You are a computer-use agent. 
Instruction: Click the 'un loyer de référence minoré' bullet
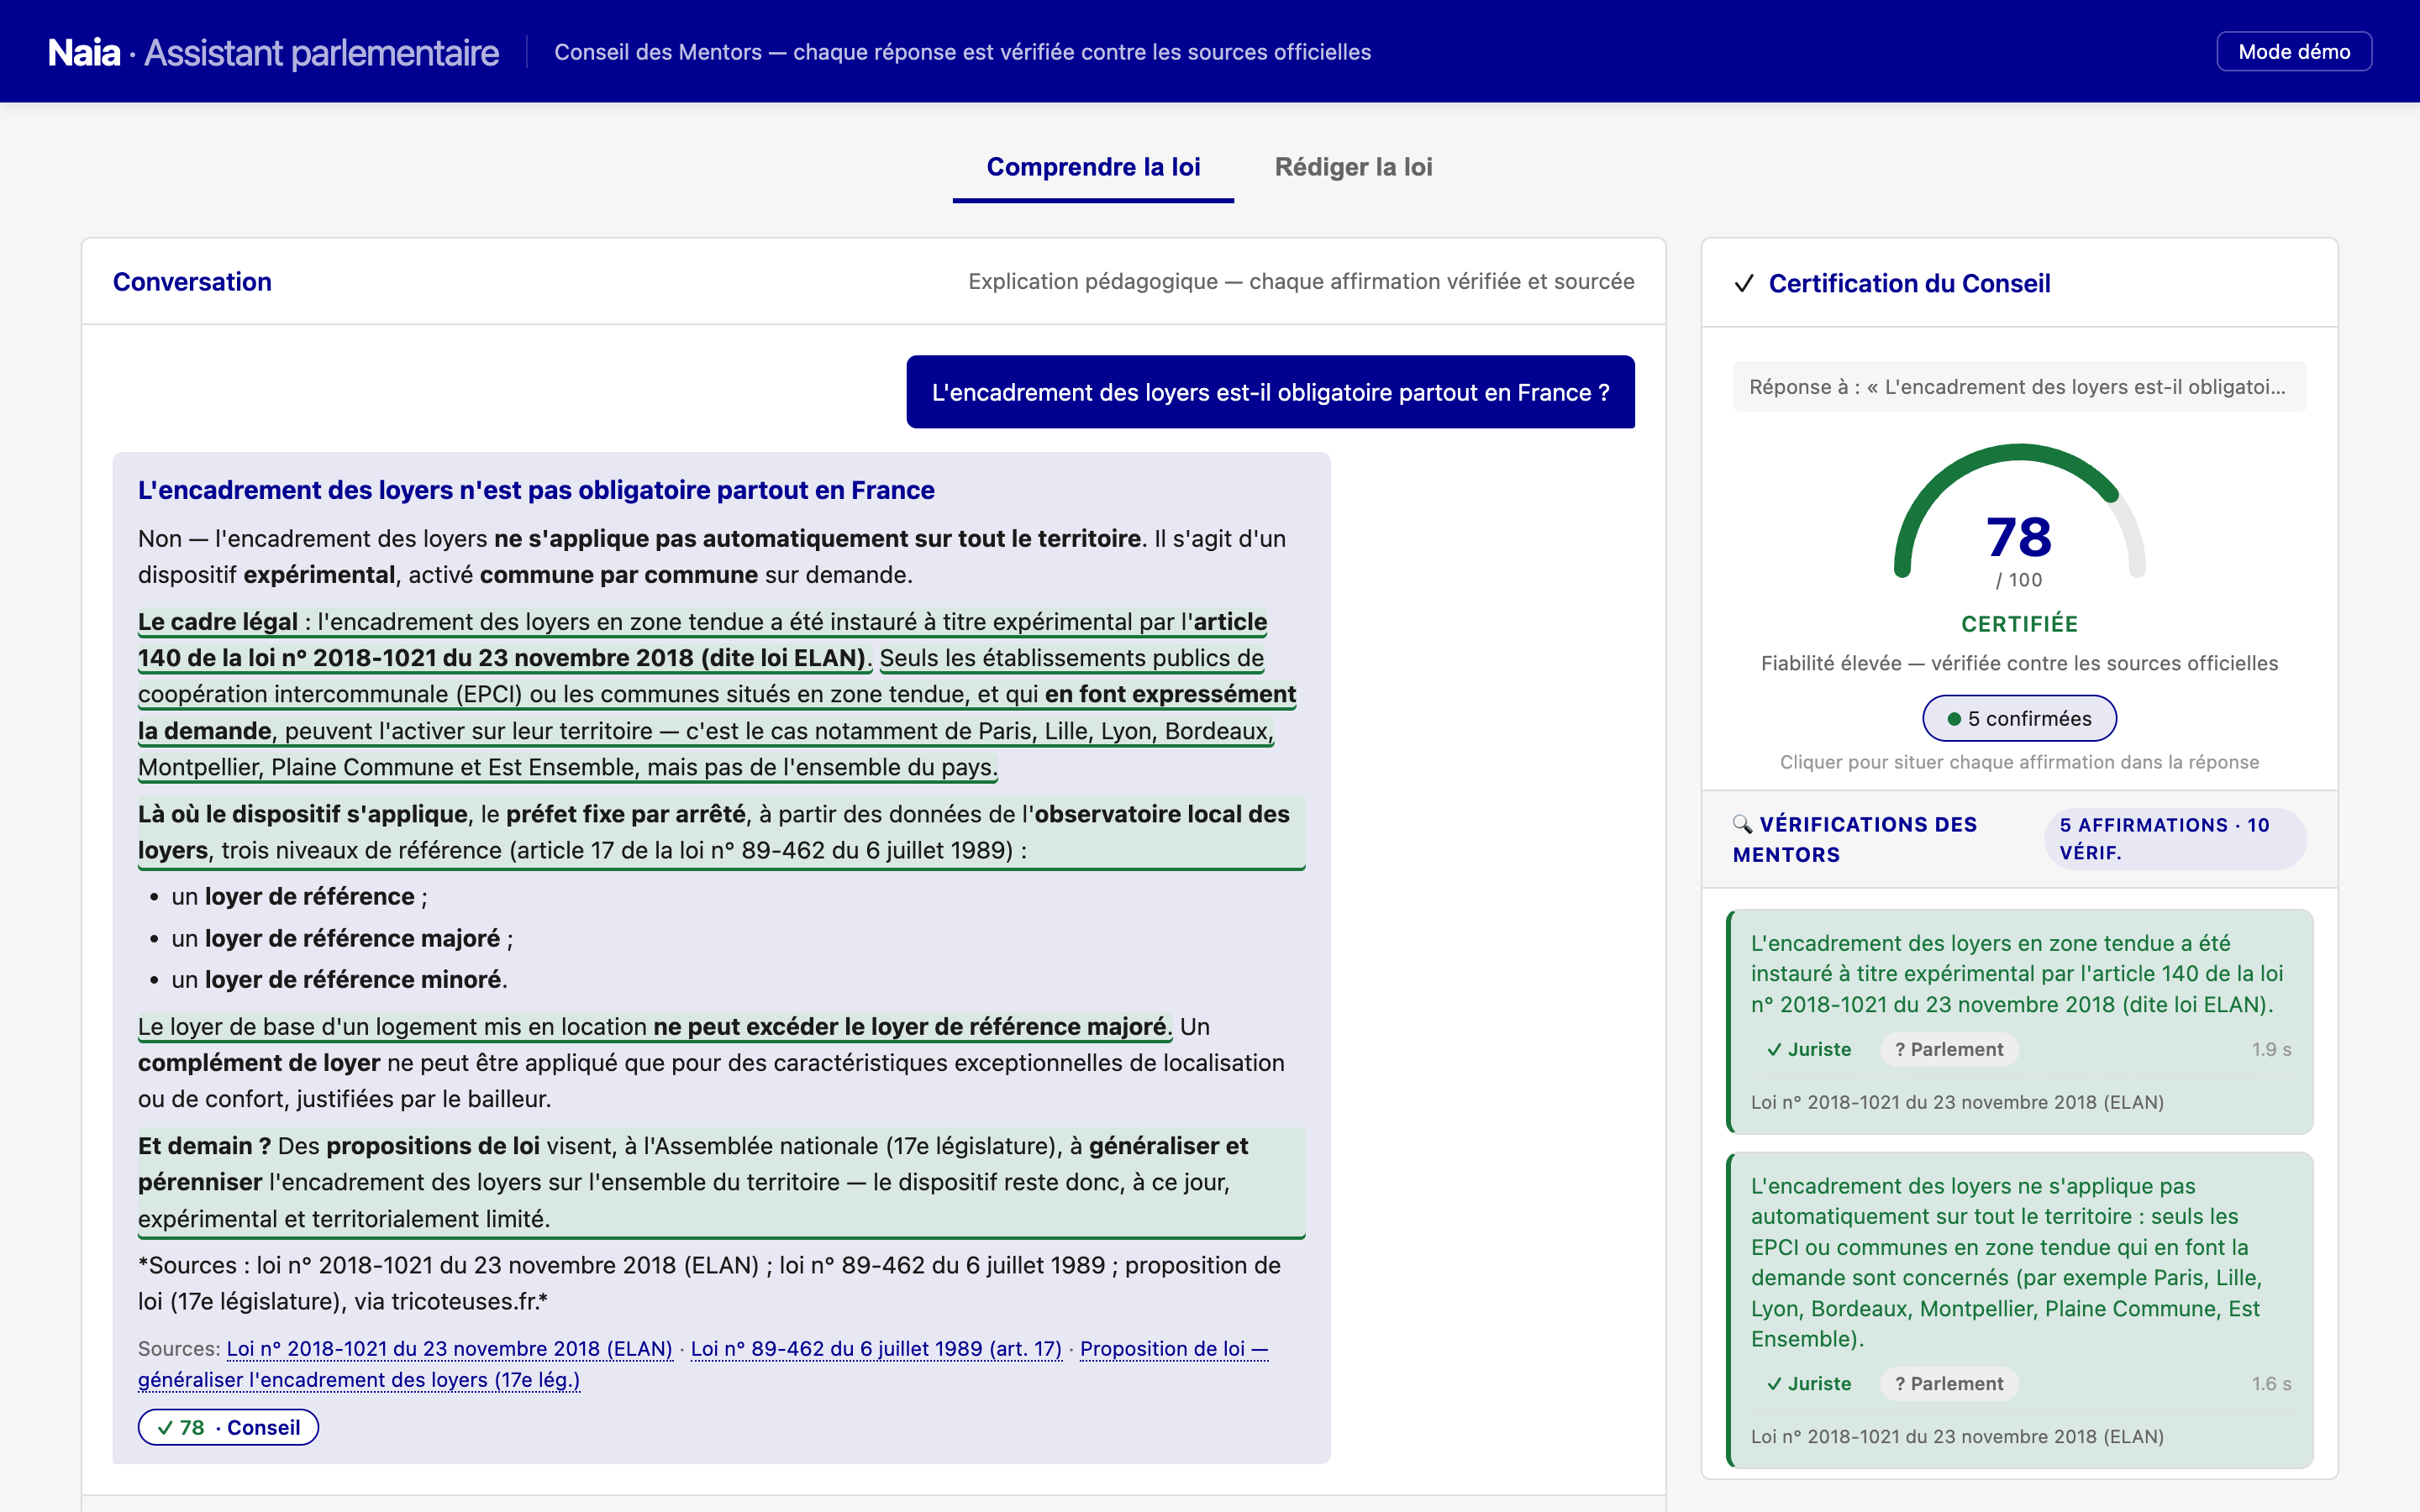339,979
